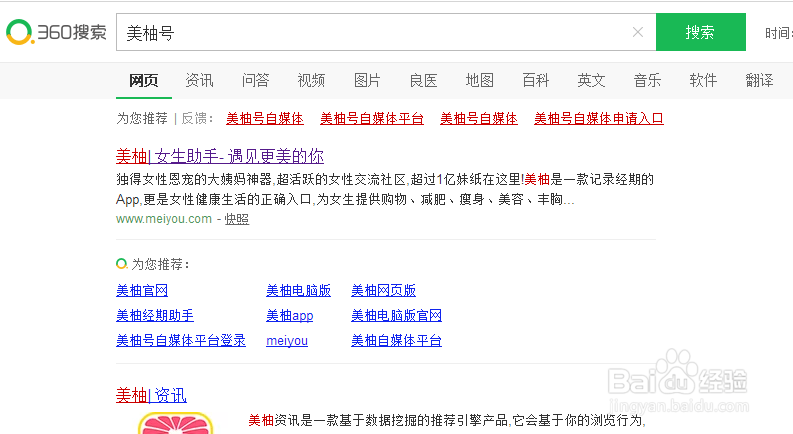Select the 良医 tab
This screenshot has height=434, width=793.
423,80
